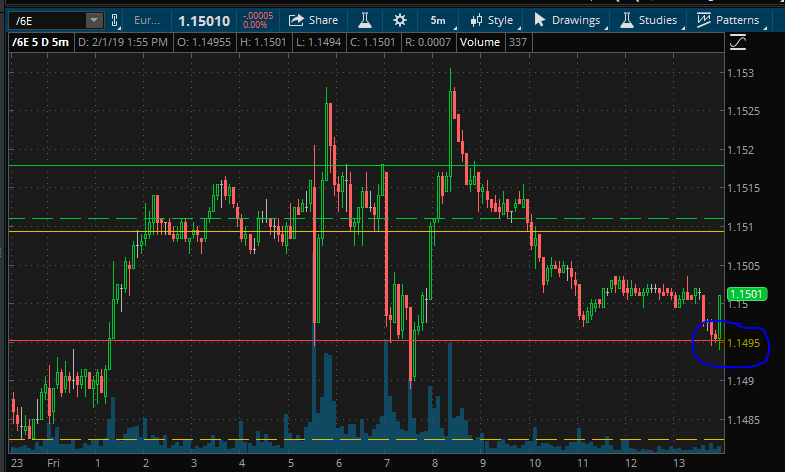
Task: Click the '/6E 5 D 5m' chart title label
Action: [x=41, y=42]
